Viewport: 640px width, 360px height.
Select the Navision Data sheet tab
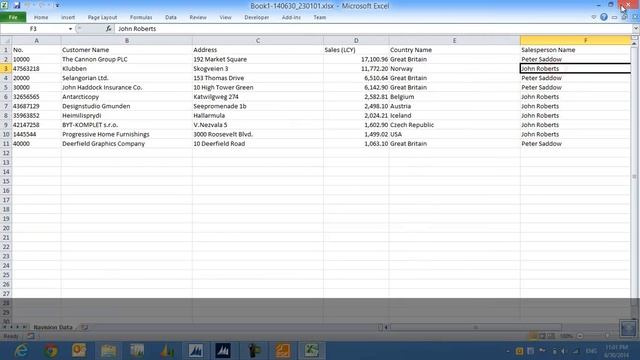[53, 327]
